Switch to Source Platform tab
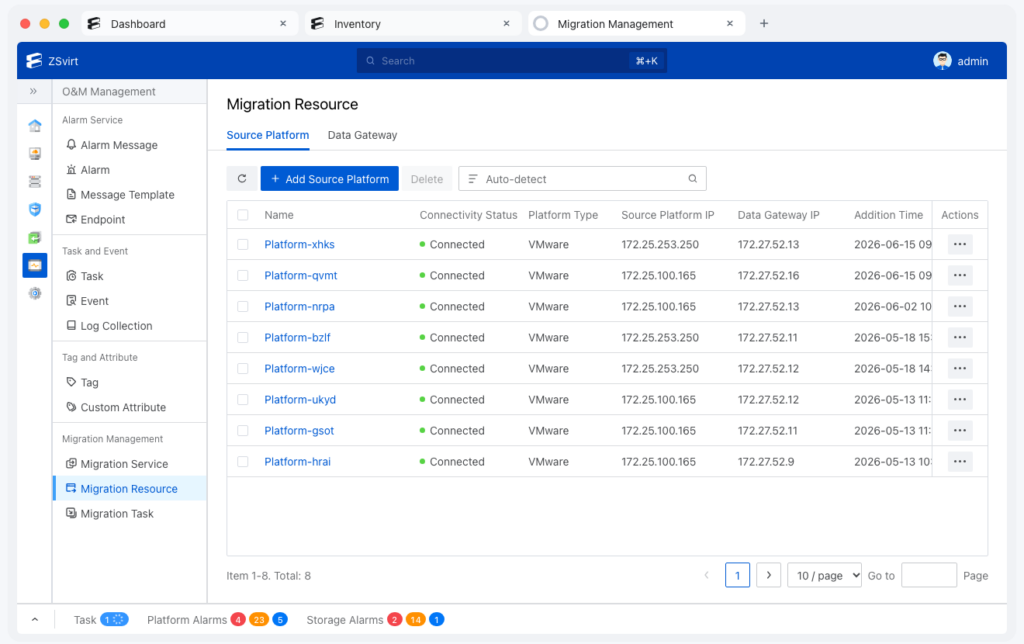Screen dimensions: 1024x644 point(268,135)
